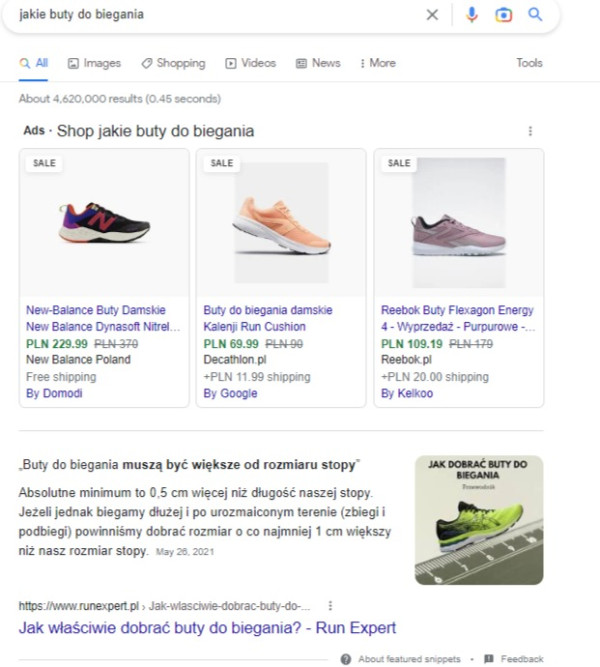Click About featured snippets help icon
600x667 pixels.
click(x=345, y=659)
